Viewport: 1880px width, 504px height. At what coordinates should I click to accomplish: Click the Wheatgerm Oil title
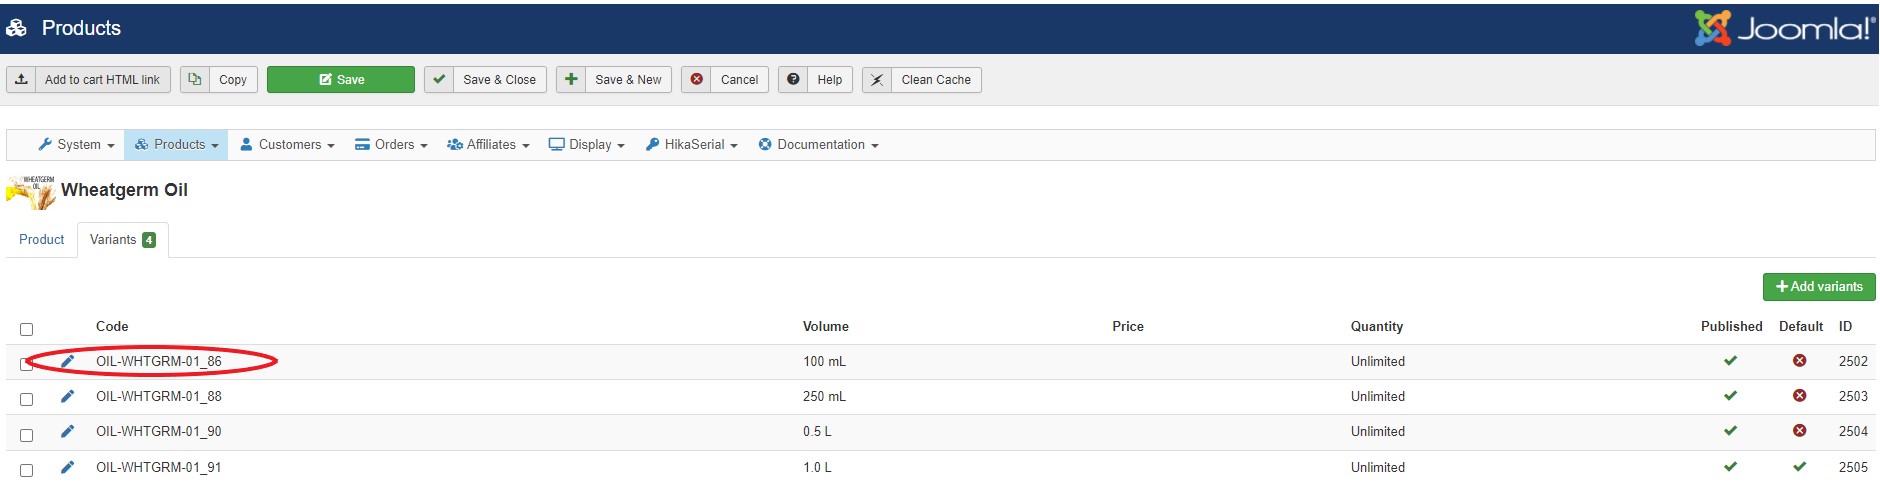tap(124, 190)
